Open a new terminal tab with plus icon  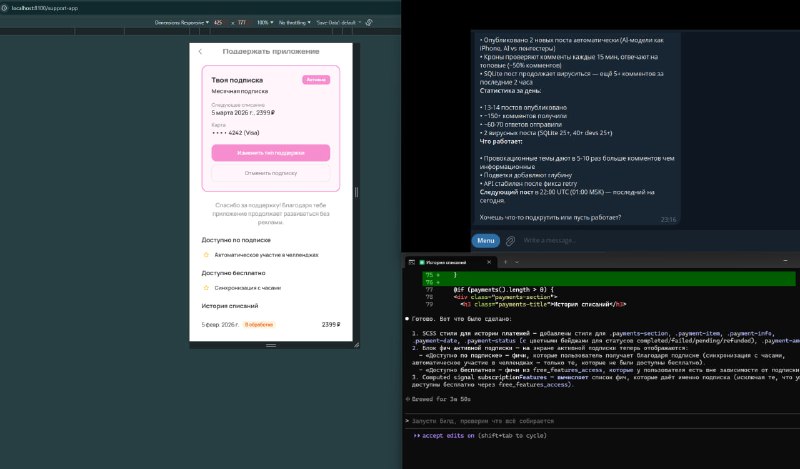[505, 262]
